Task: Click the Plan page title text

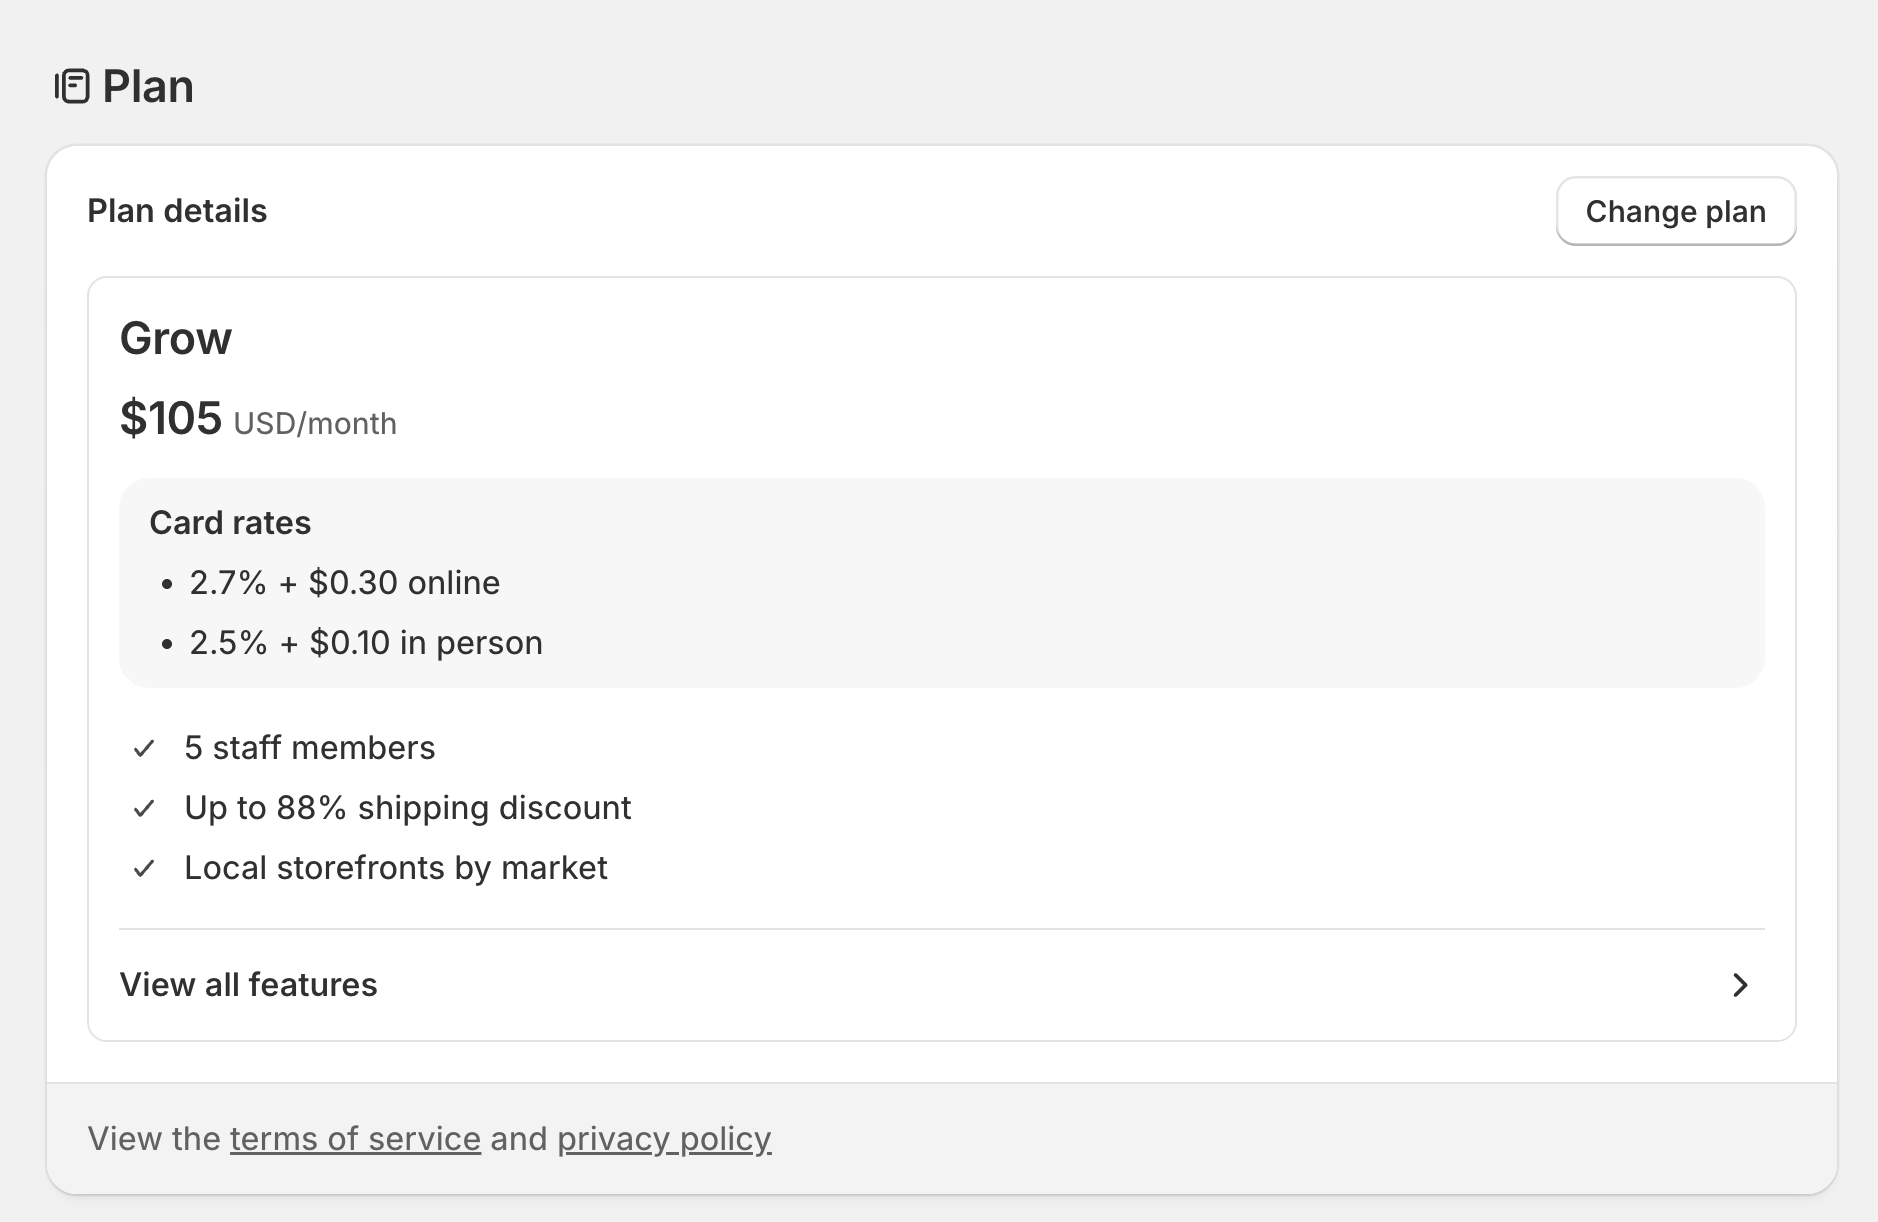Action: (x=148, y=87)
